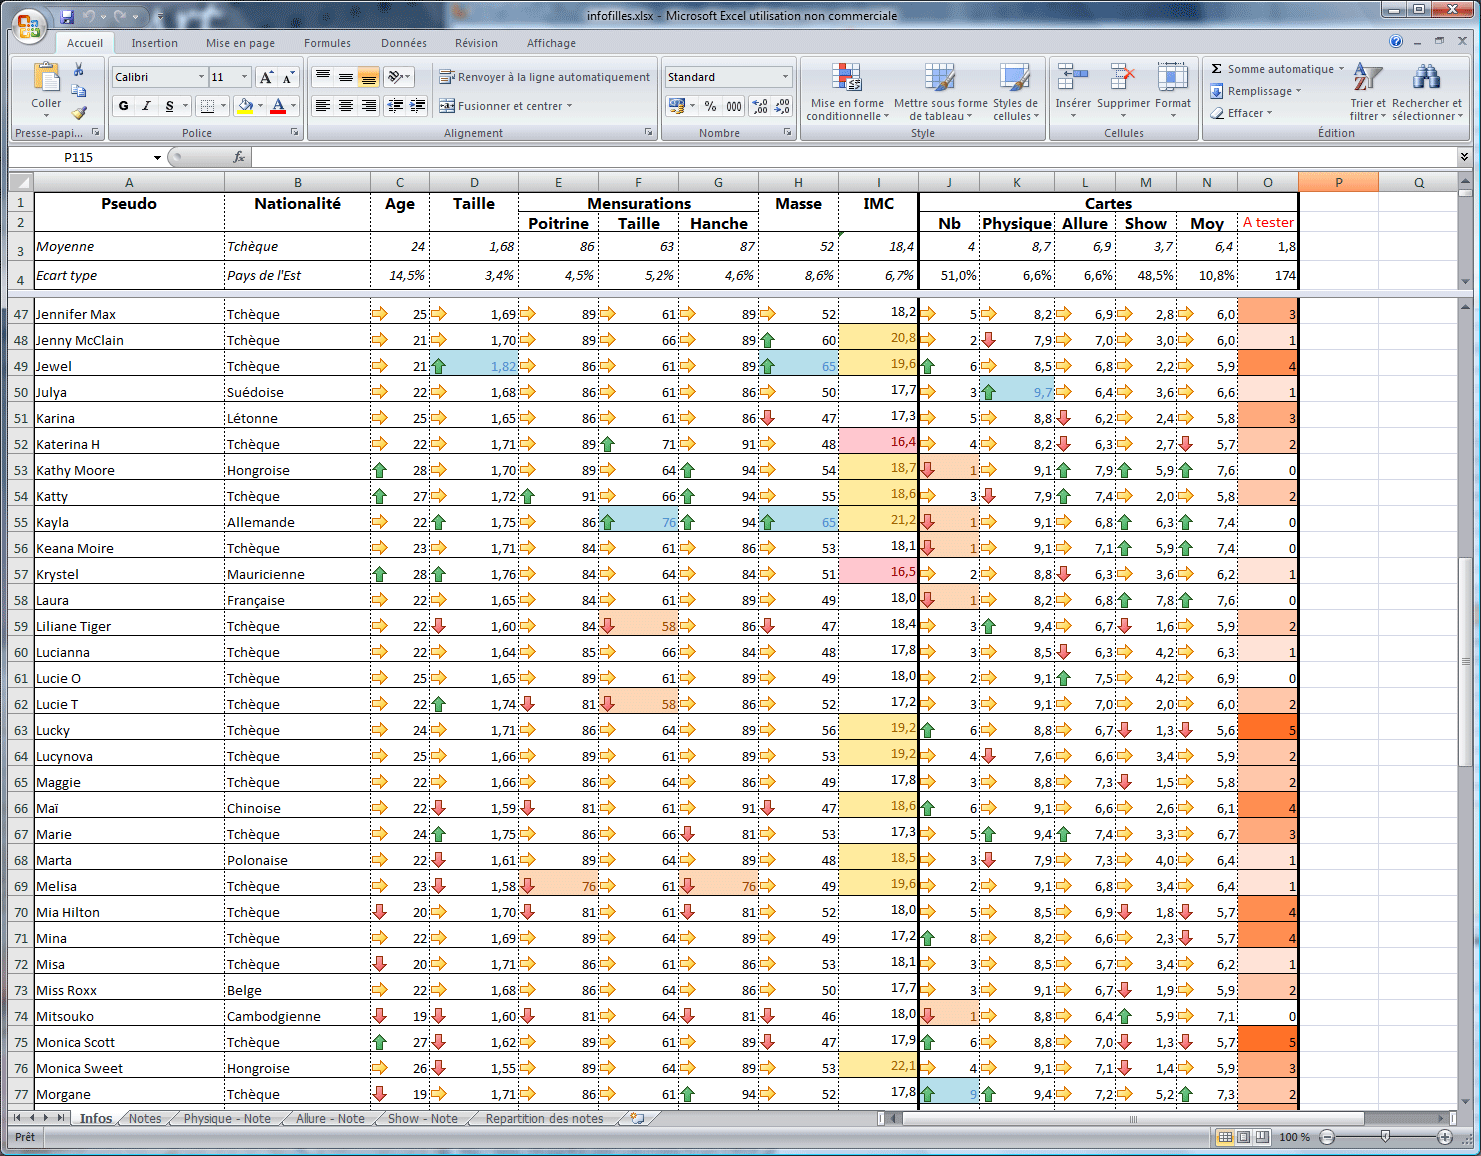Click Renvoyer à la ligne automatiquement
This screenshot has height=1156, width=1481.
click(545, 77)
